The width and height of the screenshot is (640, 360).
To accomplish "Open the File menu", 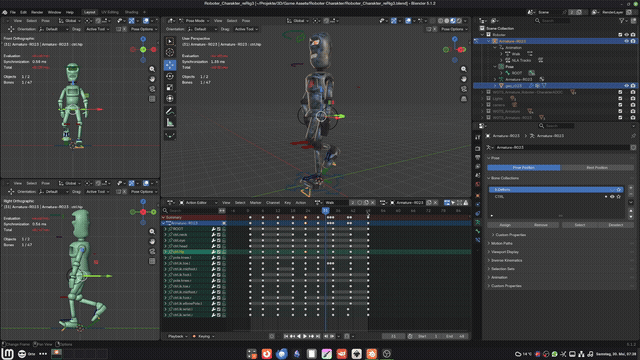I will pos(13,12).
